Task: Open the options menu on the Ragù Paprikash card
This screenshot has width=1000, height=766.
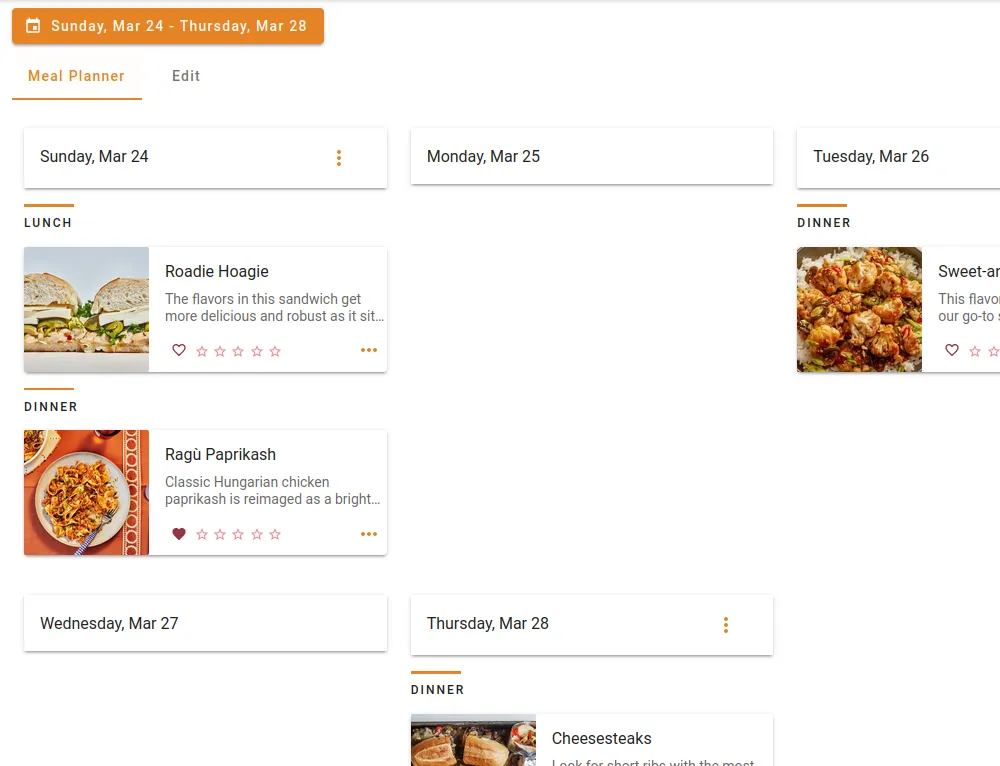Action: coord(368,533)
